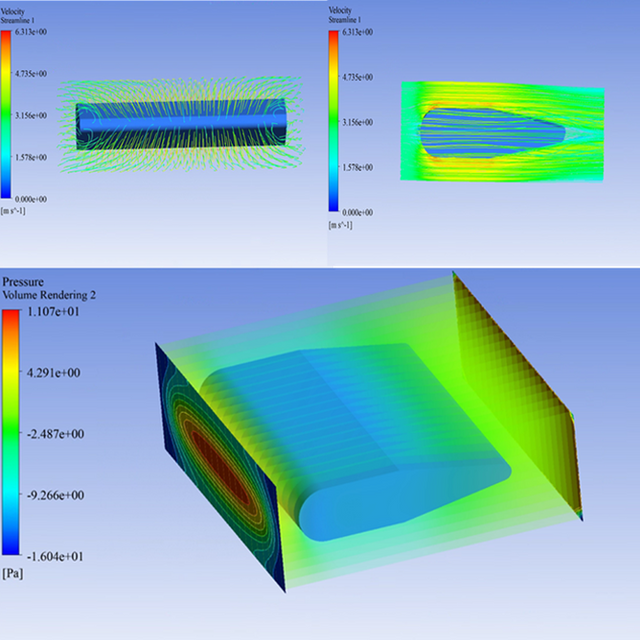Select the hull shape in the top-right streamline view
The height and width of the screenshot is (640, 640).
coord(490,131)
